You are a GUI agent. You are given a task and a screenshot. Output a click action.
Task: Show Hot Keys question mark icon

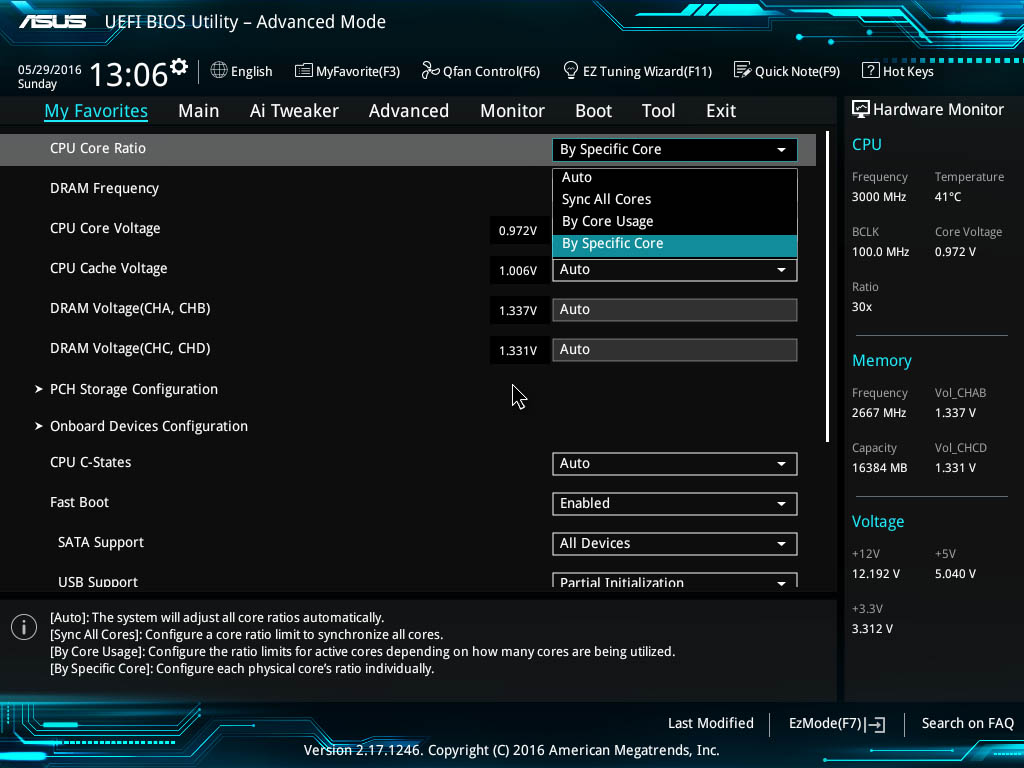tap(871, 70)
